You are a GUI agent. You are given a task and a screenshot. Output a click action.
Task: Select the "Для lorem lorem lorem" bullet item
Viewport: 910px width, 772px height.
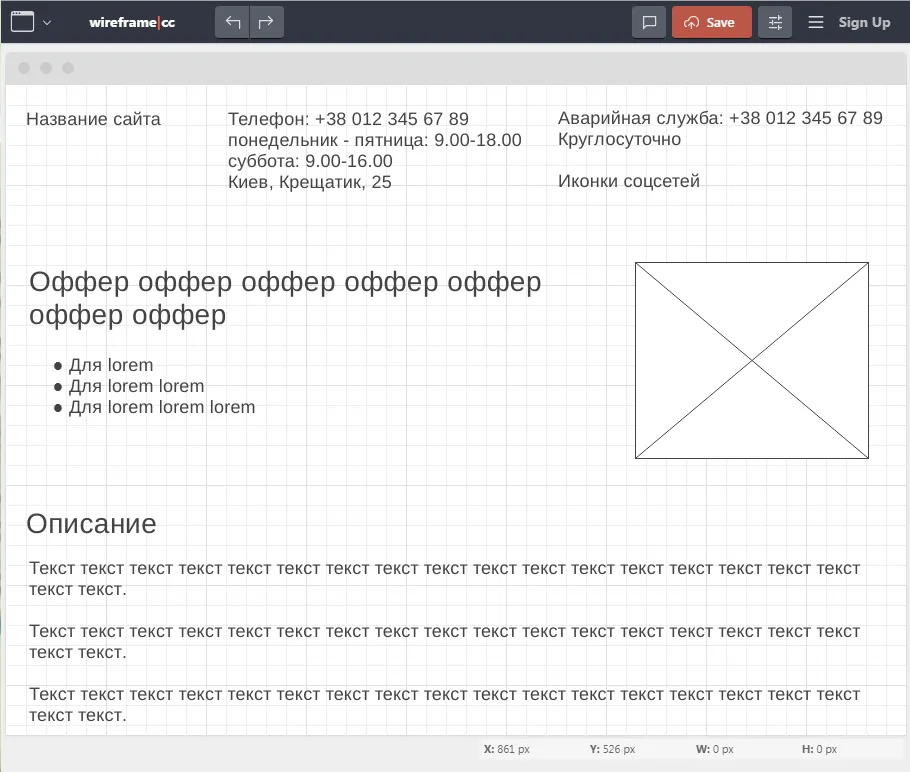click(x=161, y=407)
